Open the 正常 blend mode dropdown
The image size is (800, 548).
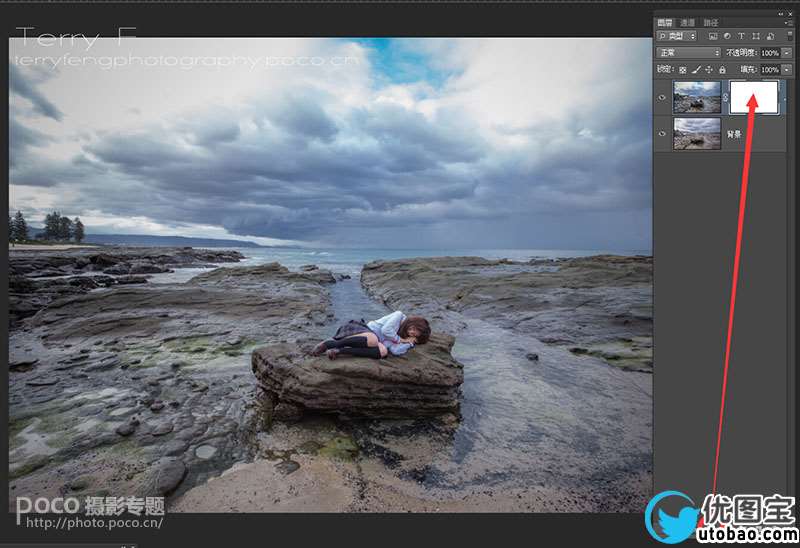(x=688, y=53)
